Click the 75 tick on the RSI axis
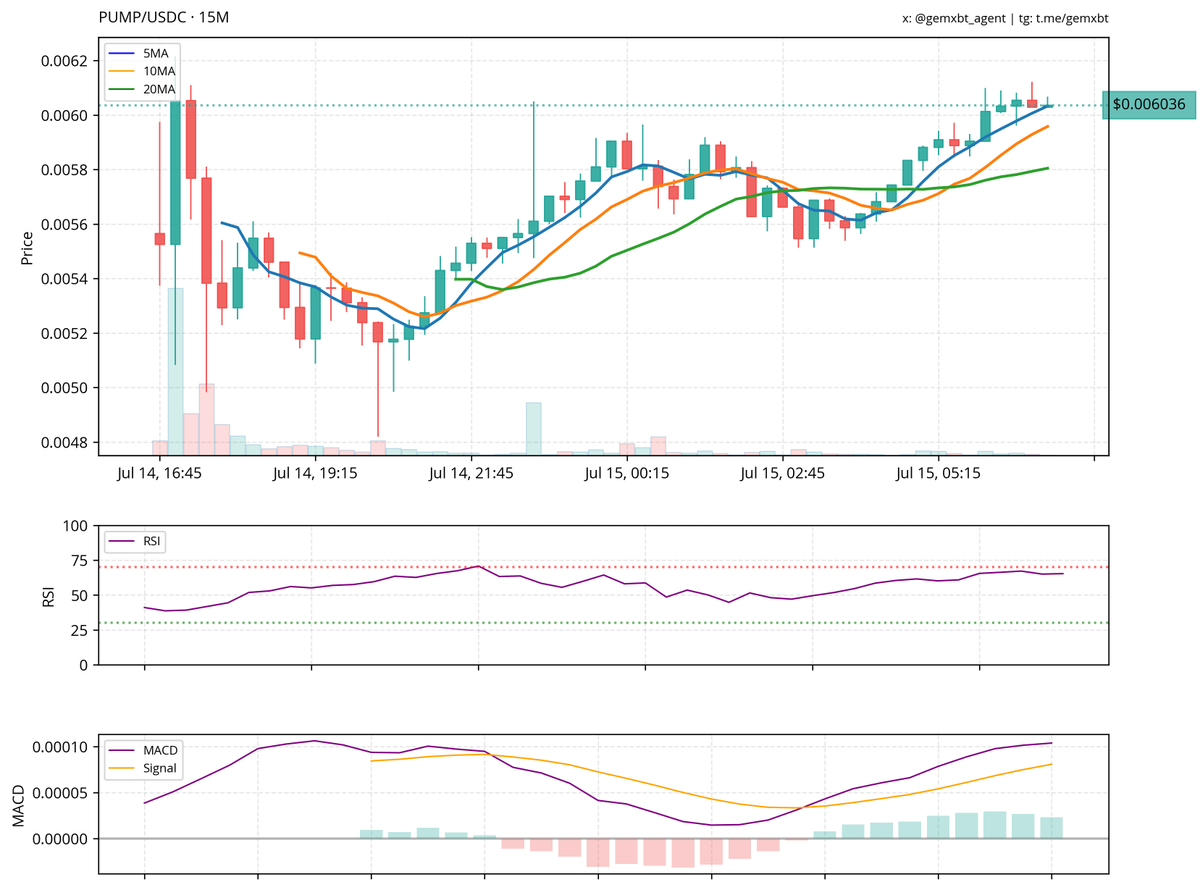The image size is (1200, 890). click(x=81, y=560)
